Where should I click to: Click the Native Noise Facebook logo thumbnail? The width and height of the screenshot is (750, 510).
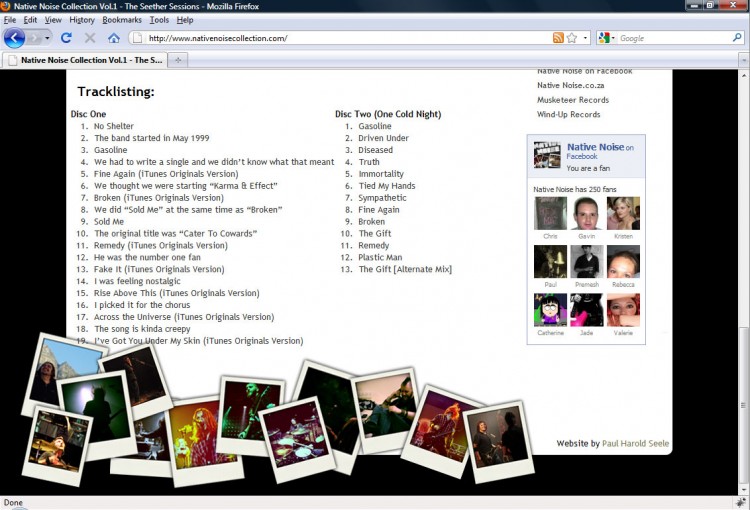(x=547, y=155)
